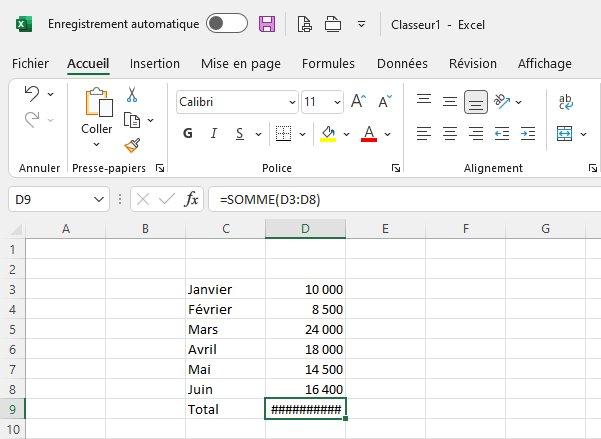Expand the Orientation dropdown arrow

519,102
